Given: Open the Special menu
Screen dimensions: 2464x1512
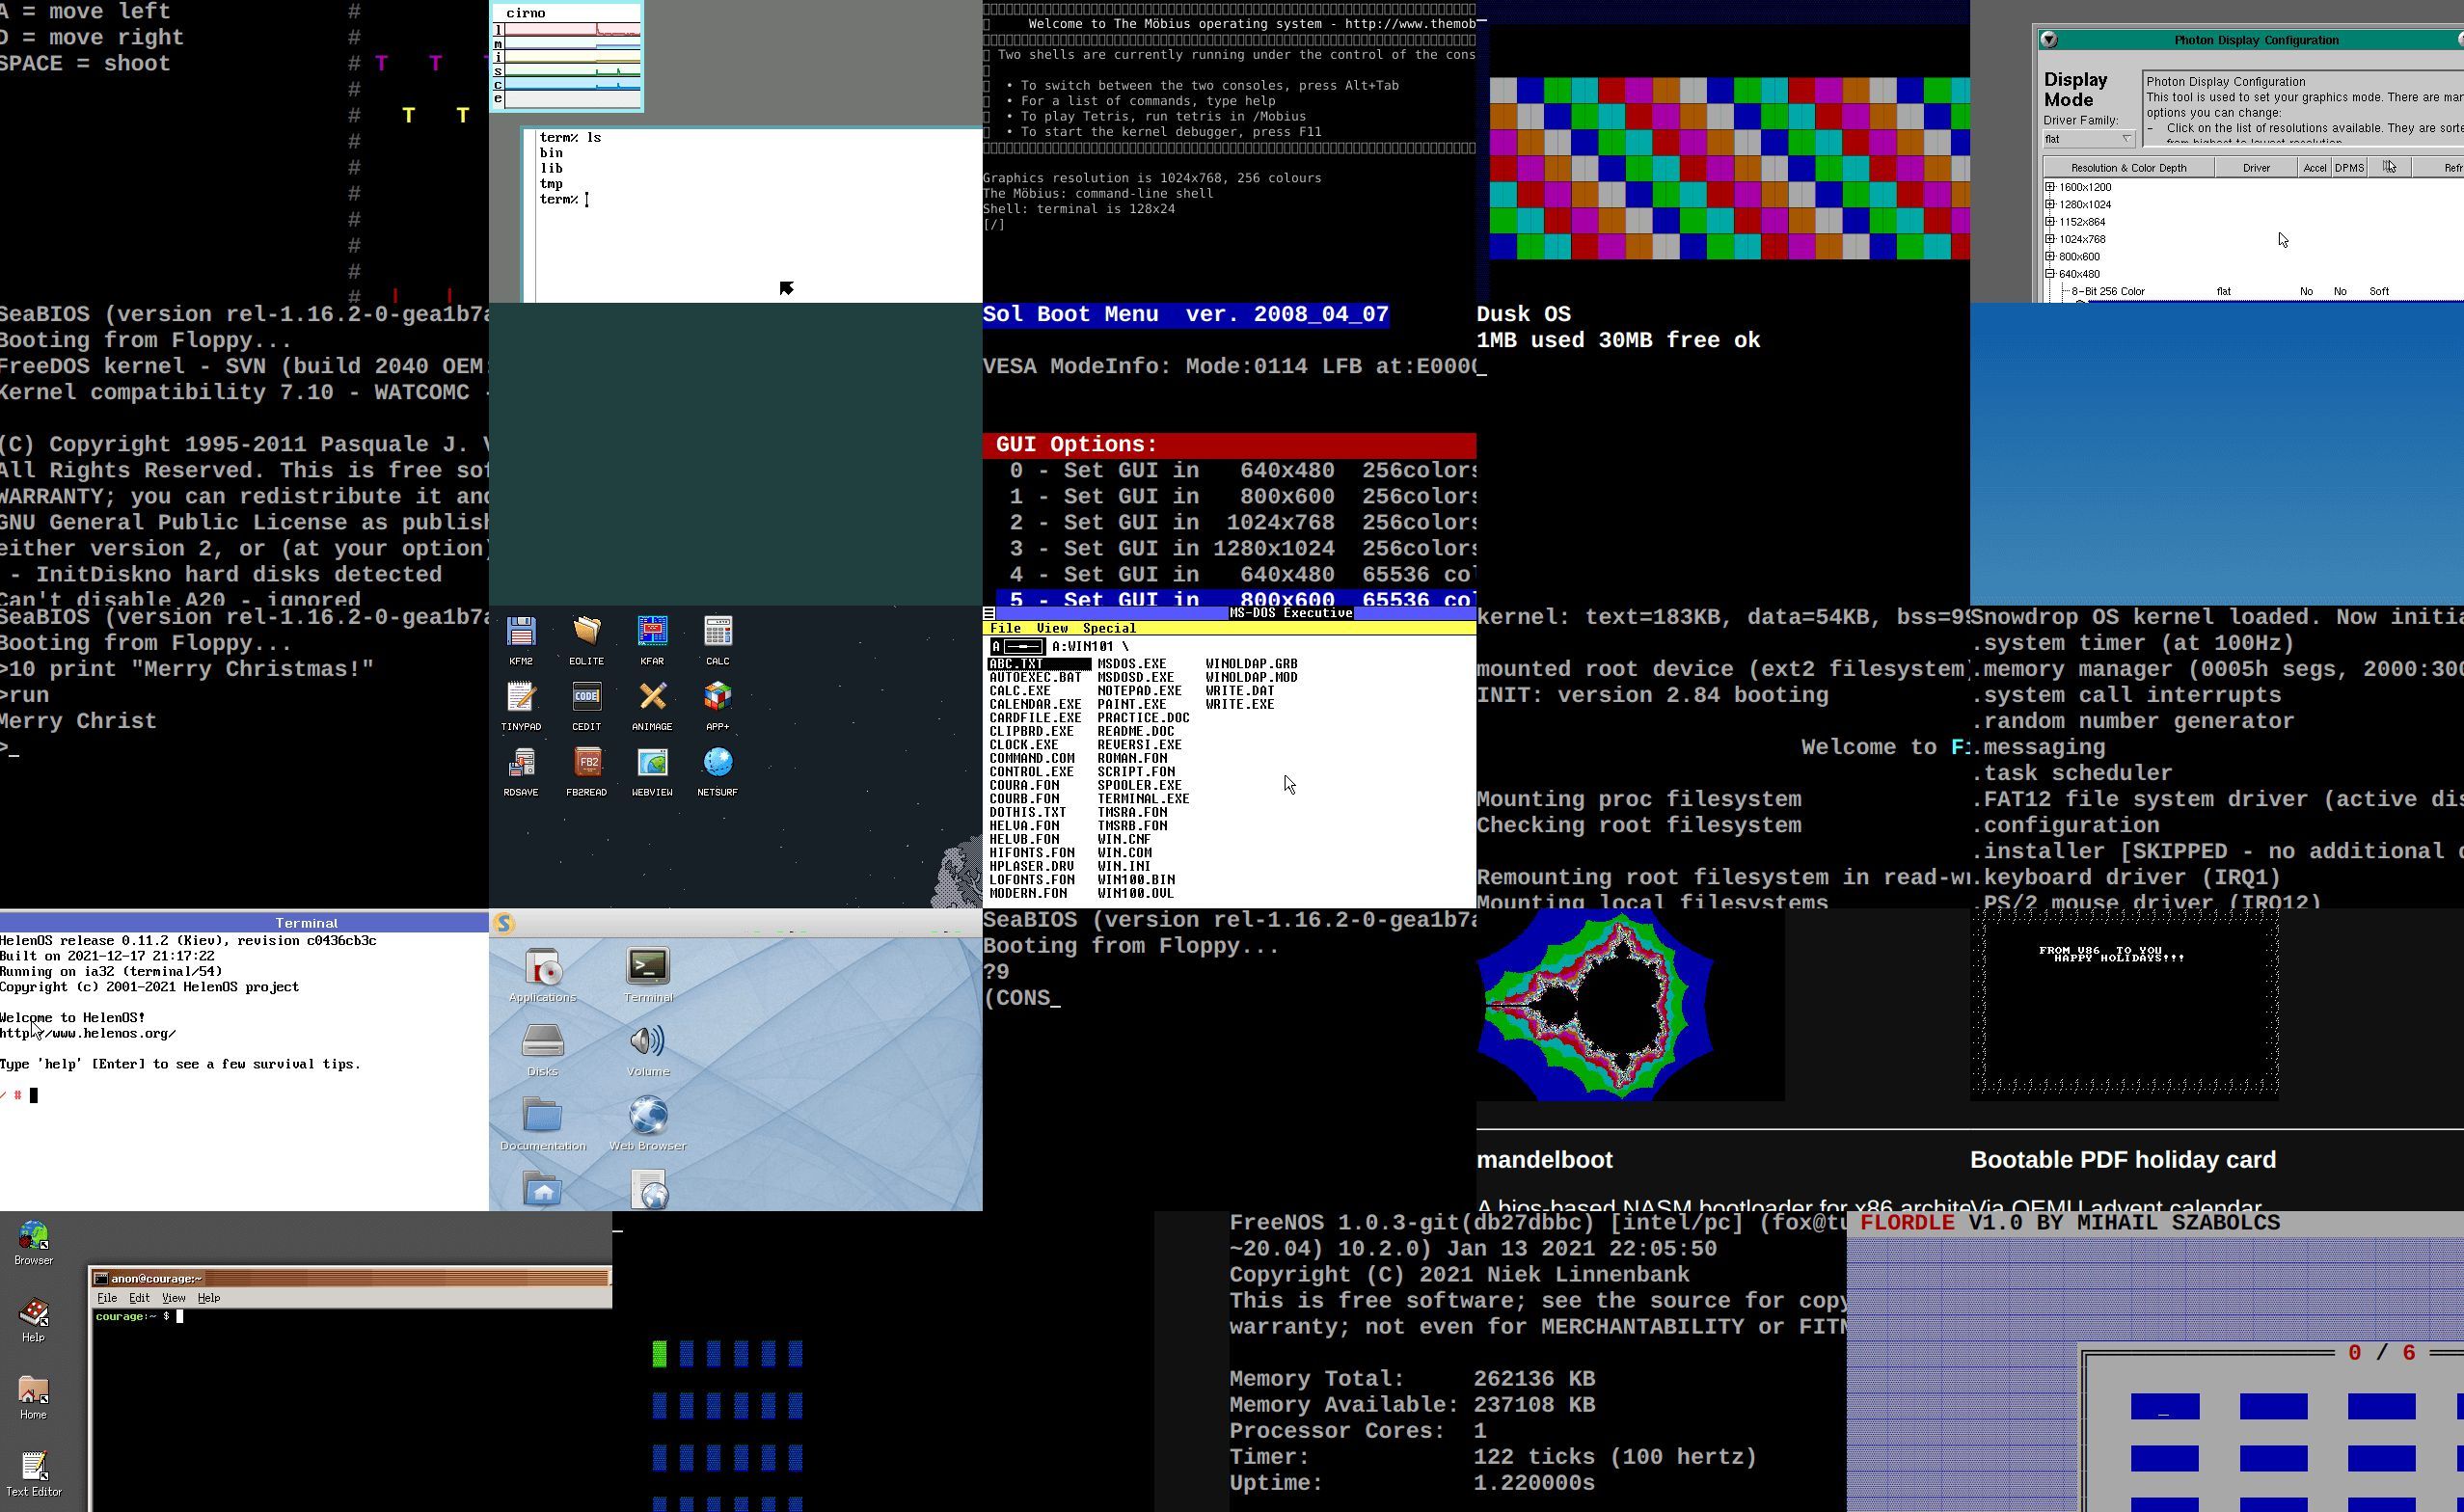Looking at the screenshot, I should (1109, 628).
